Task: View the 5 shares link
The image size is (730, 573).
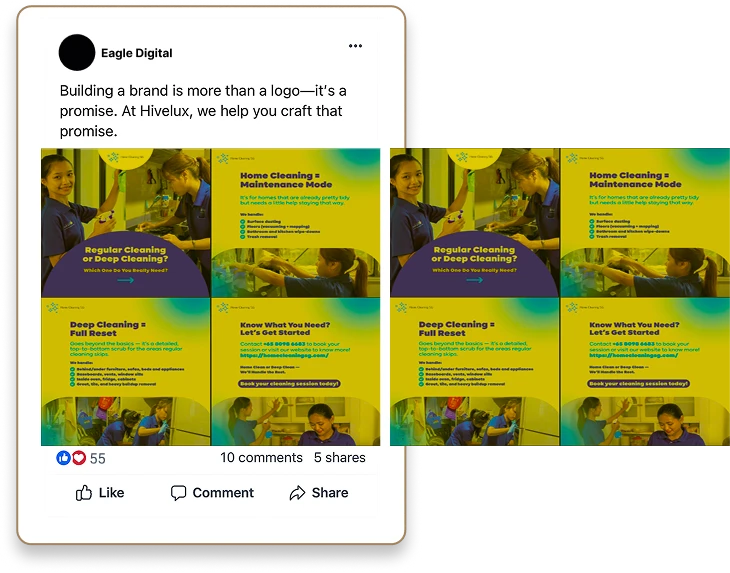Action: coord(339,458)
